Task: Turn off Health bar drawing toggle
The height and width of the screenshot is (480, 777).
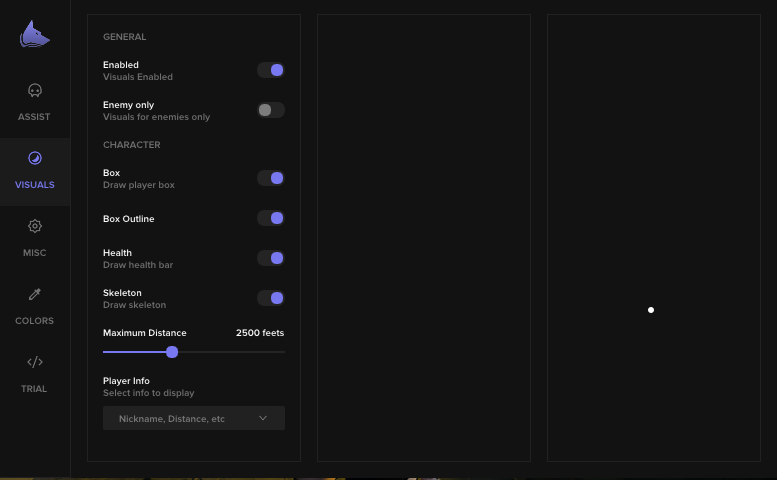Action: coord(271,258)
